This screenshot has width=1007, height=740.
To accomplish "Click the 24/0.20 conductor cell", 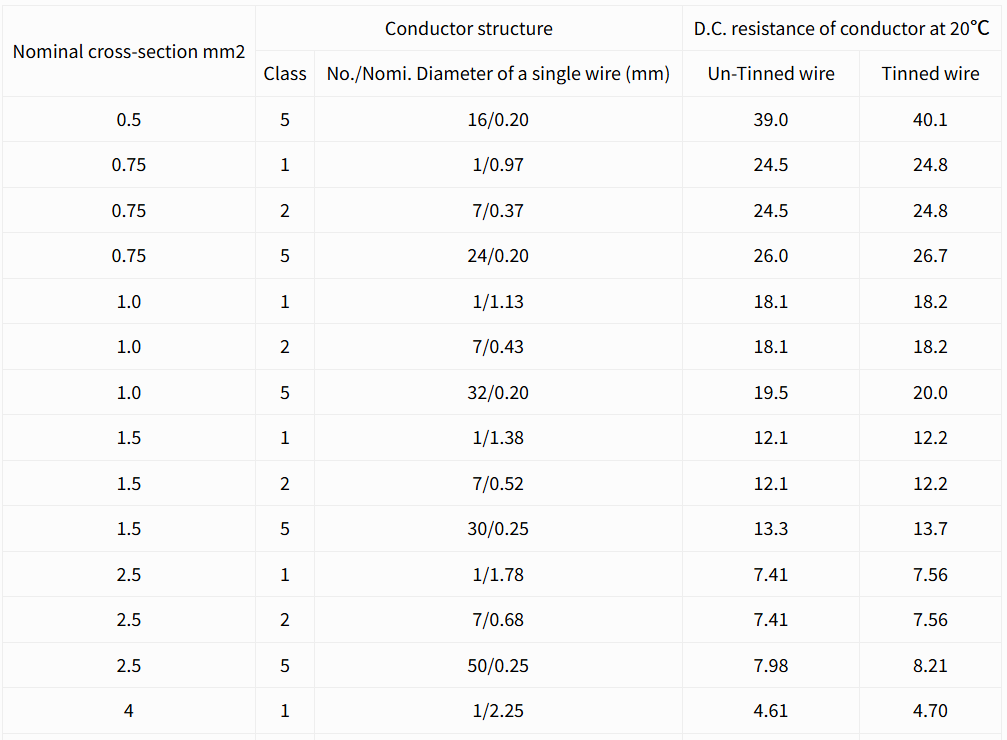I will click(498, 256).
